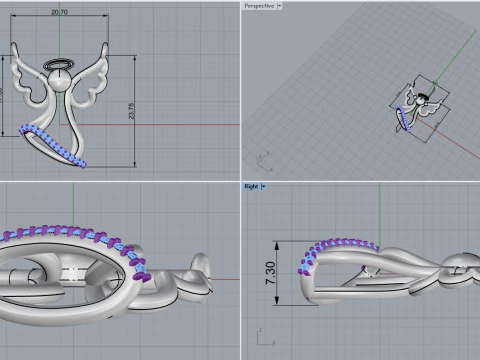Select the angel's halo ring in top-left view

[59, 65]
